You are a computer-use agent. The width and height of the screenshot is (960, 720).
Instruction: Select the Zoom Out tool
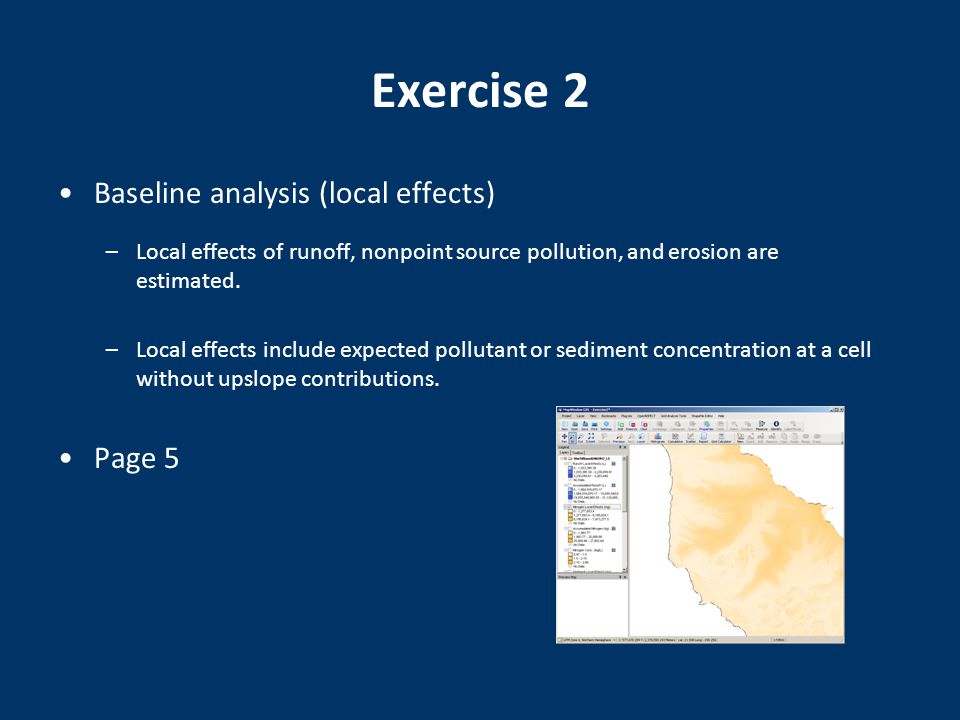pyautogui.click(x=580, y=438)
